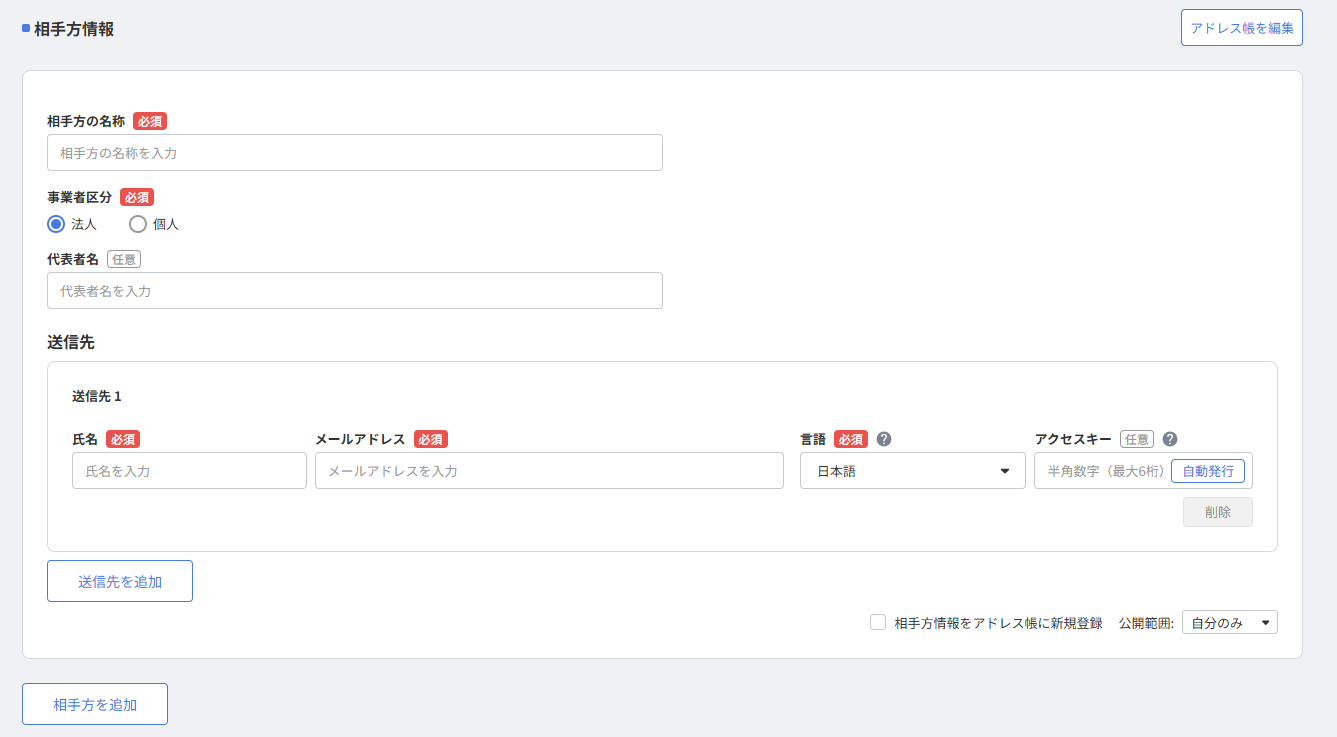Focus the 相手方の名称 input field
Screen dimensions: 1337x737
(354, 153)
